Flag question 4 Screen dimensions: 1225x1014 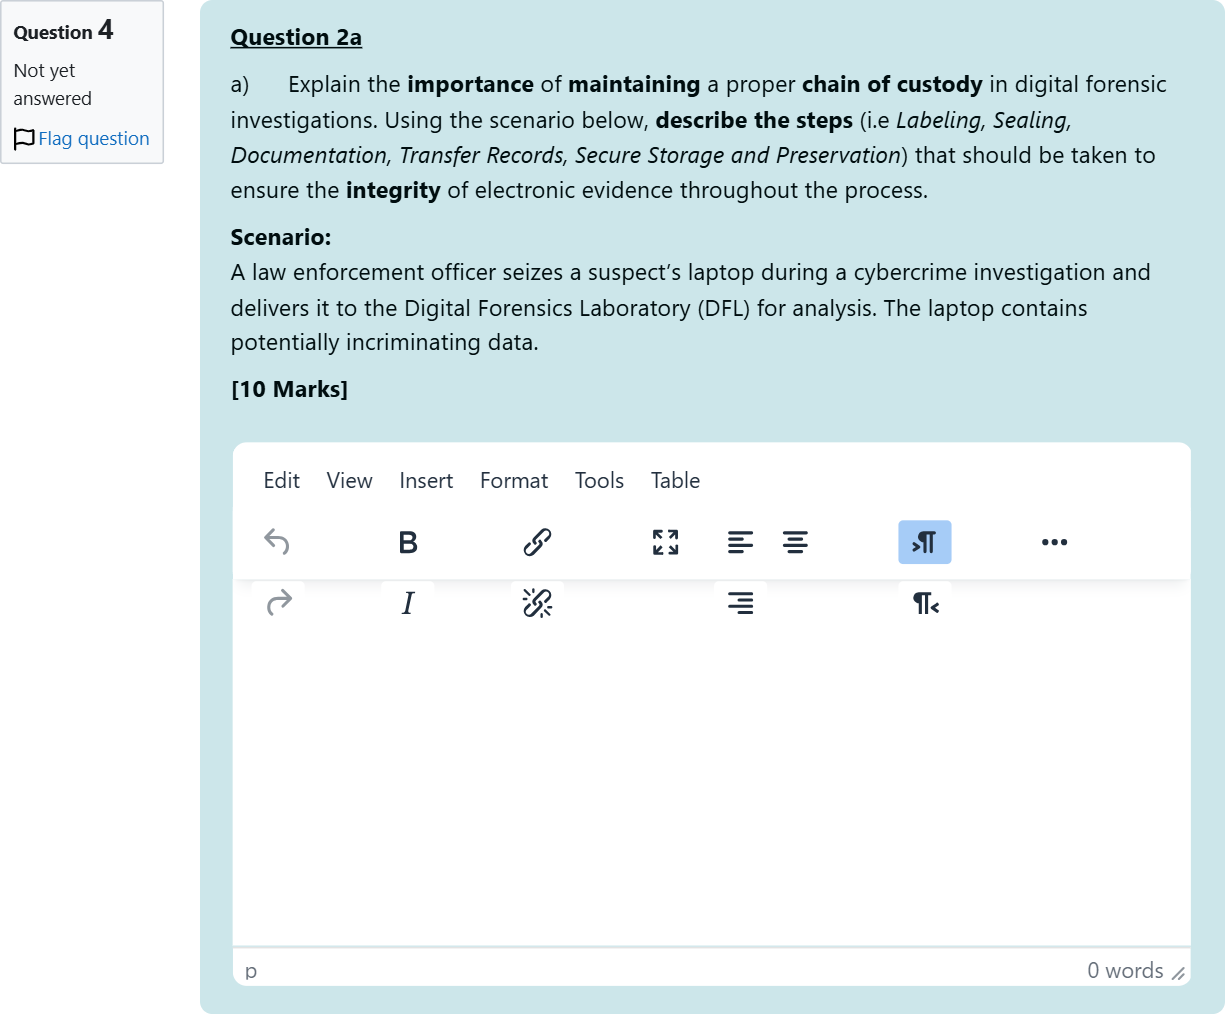(82, 139)
